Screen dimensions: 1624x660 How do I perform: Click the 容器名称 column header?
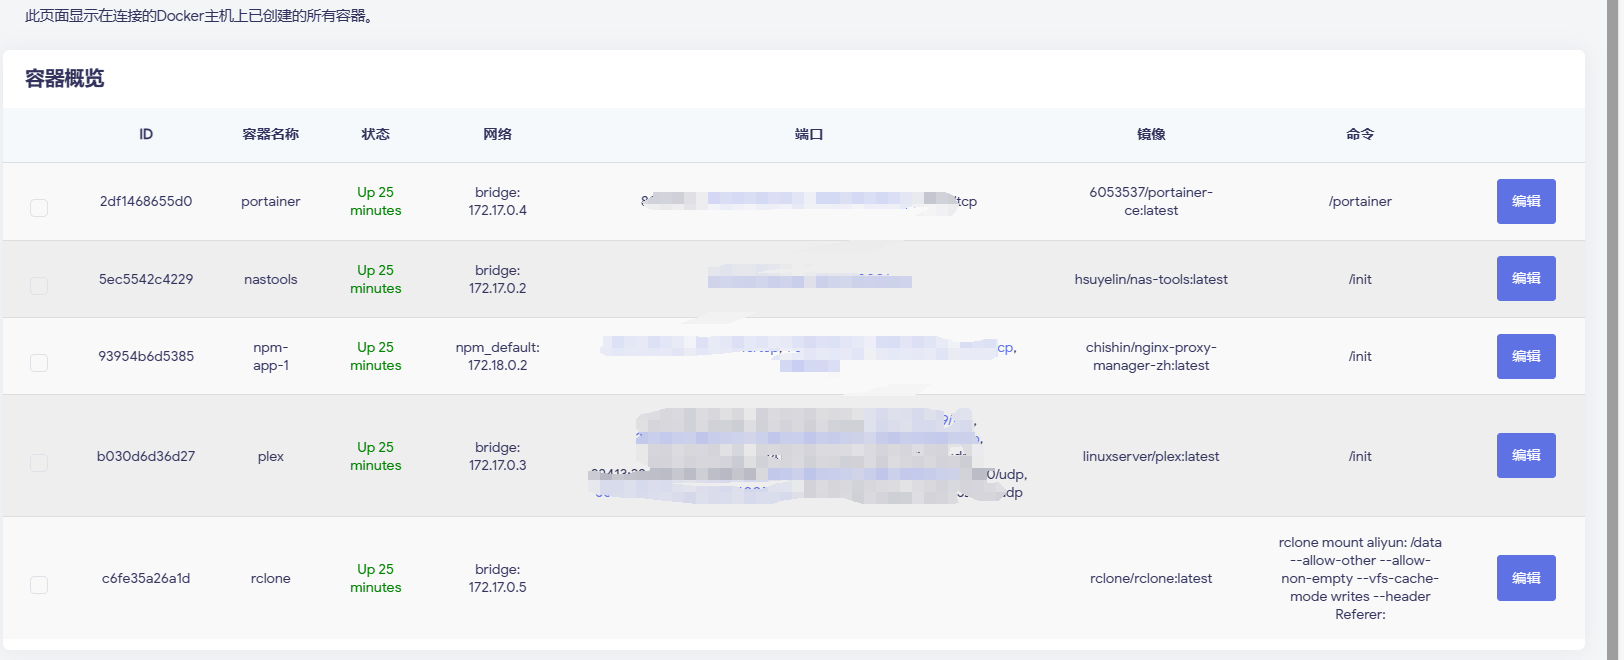point(270,134)
